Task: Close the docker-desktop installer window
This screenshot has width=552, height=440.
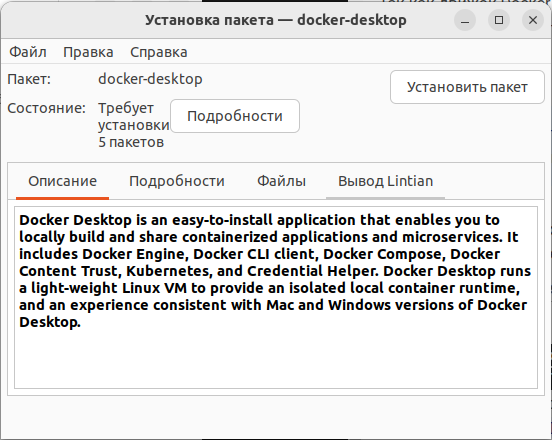Action: (533, 20)
